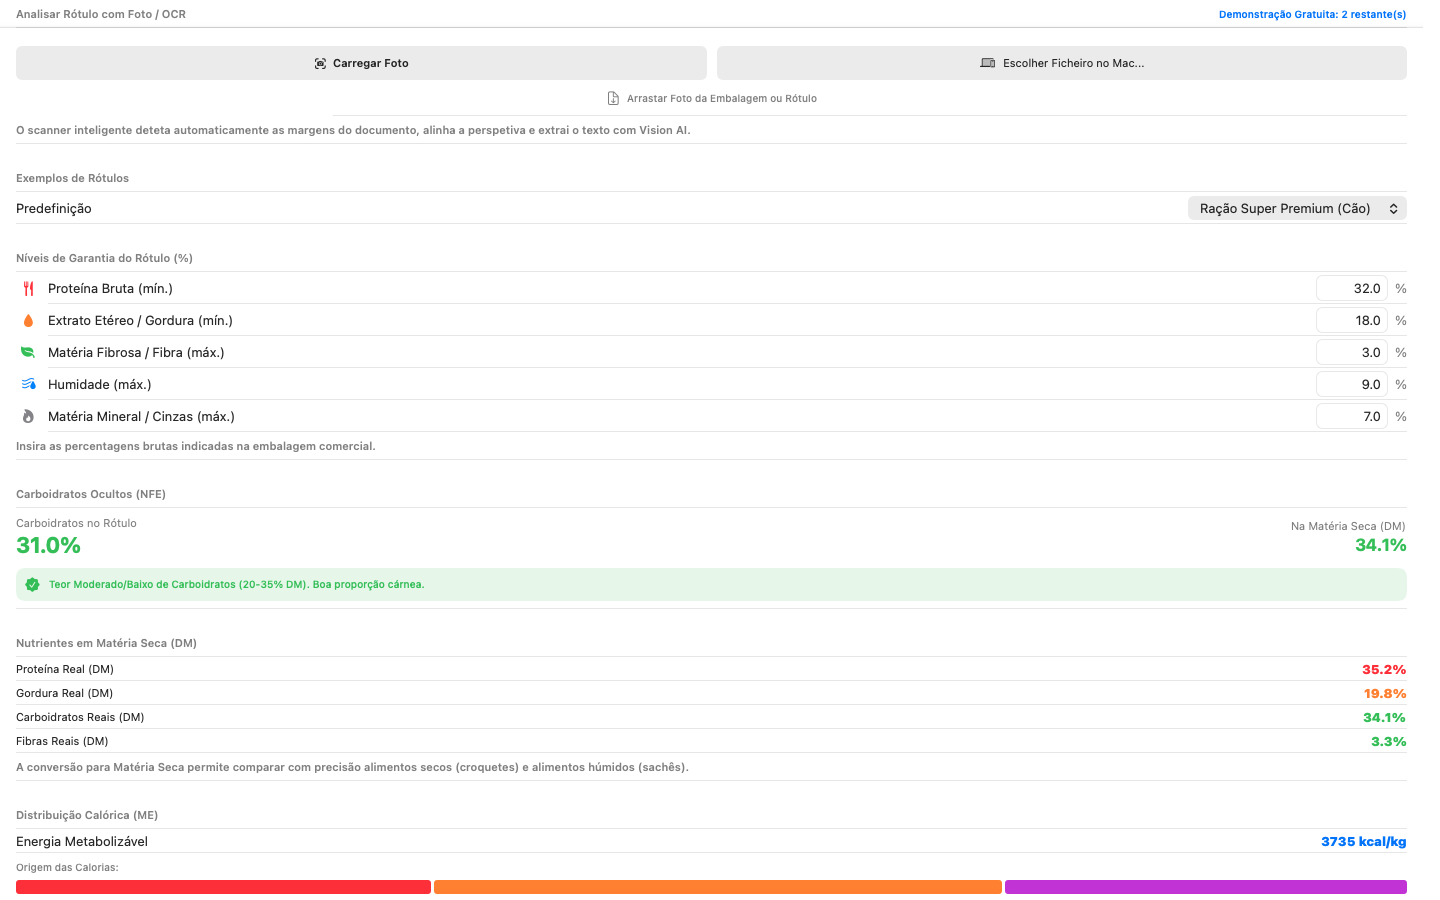Click the Humidade 9.0 value field
This screenshot has width=1440, height=900.
tap(1352, 384)
